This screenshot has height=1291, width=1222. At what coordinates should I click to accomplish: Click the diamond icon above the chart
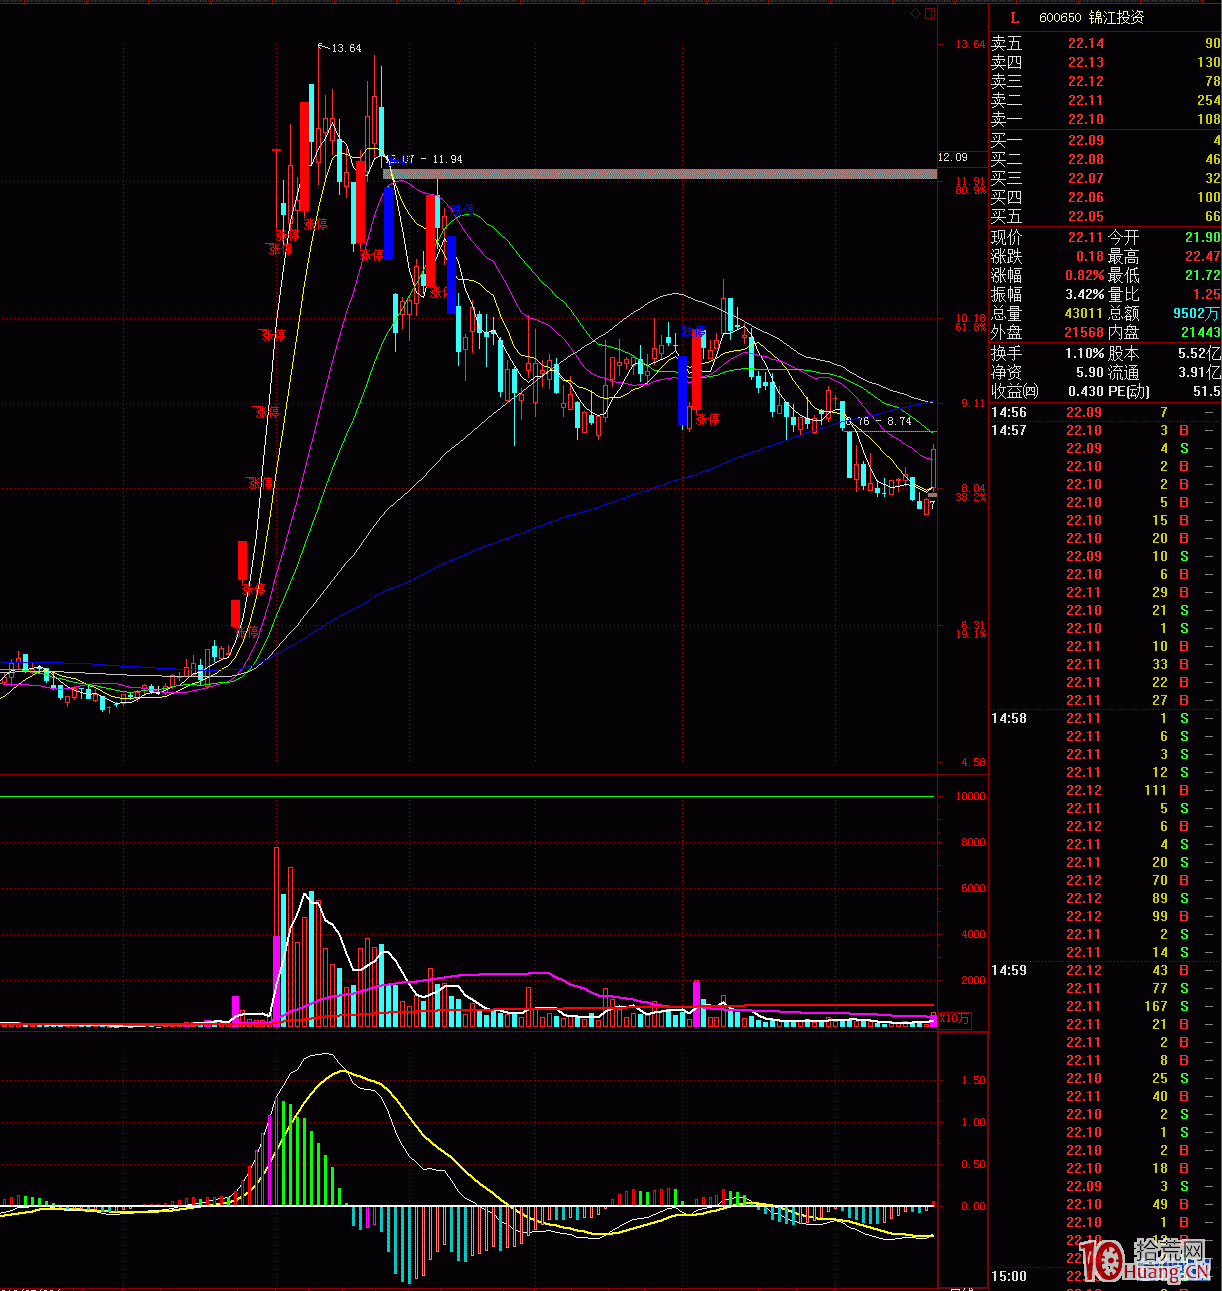(915, 14)
